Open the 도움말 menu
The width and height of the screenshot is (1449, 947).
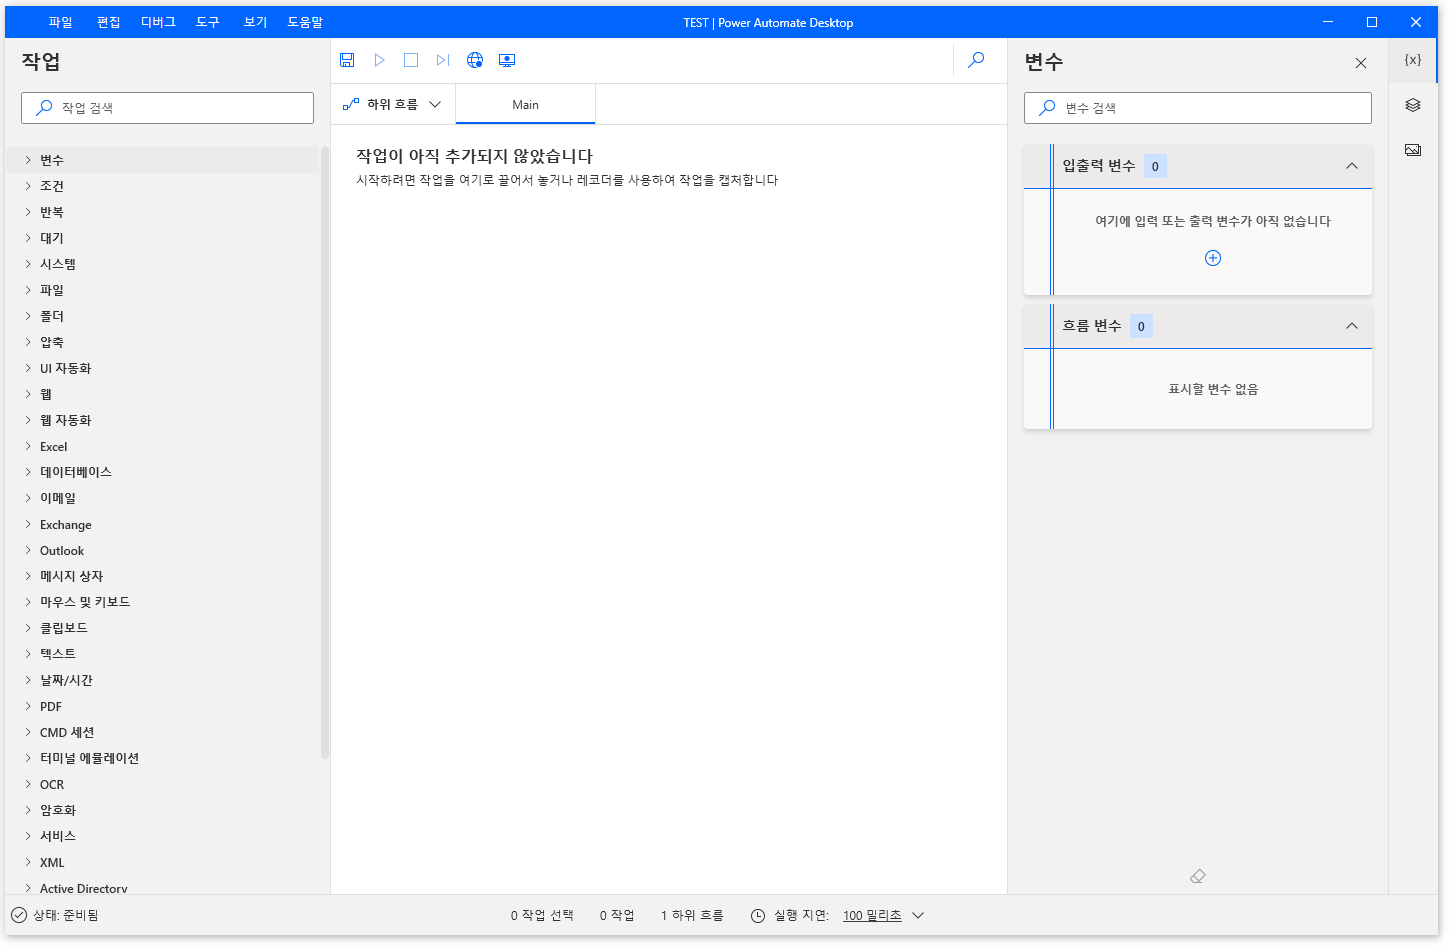coord(305,22)
